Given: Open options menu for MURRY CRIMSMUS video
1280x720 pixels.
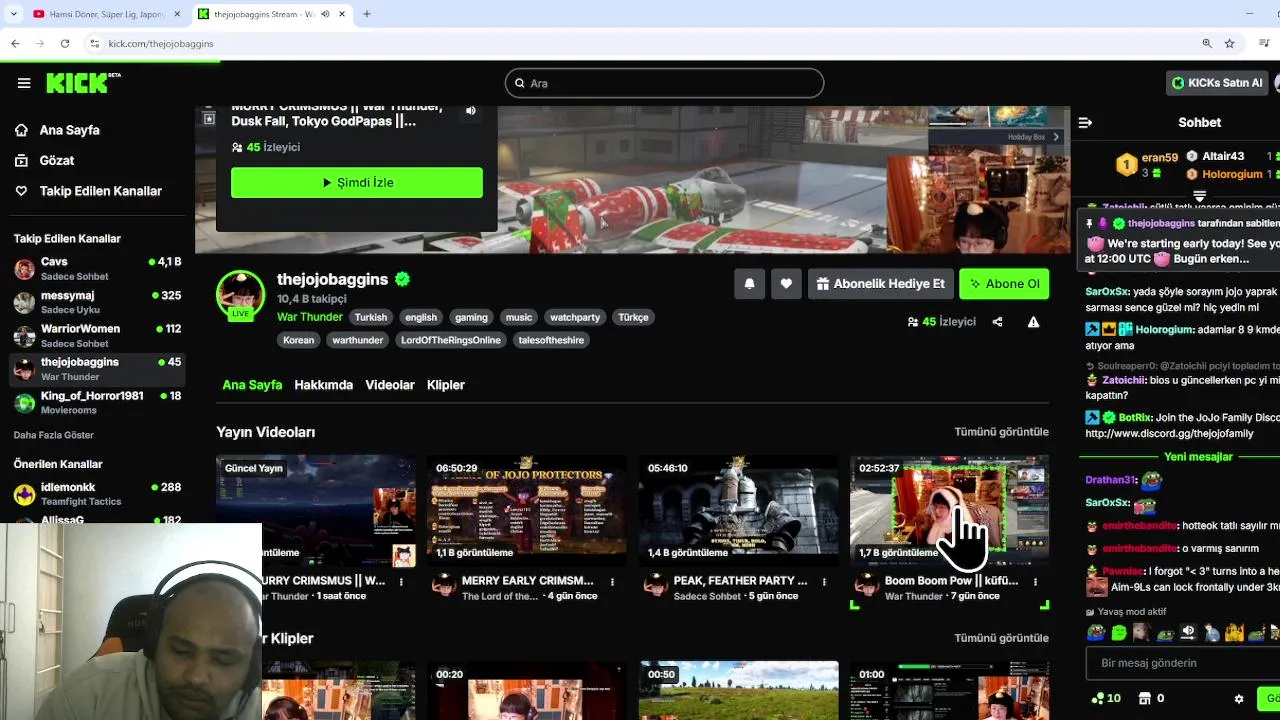Looking at the screenshot, I should (x=401, y=581).
